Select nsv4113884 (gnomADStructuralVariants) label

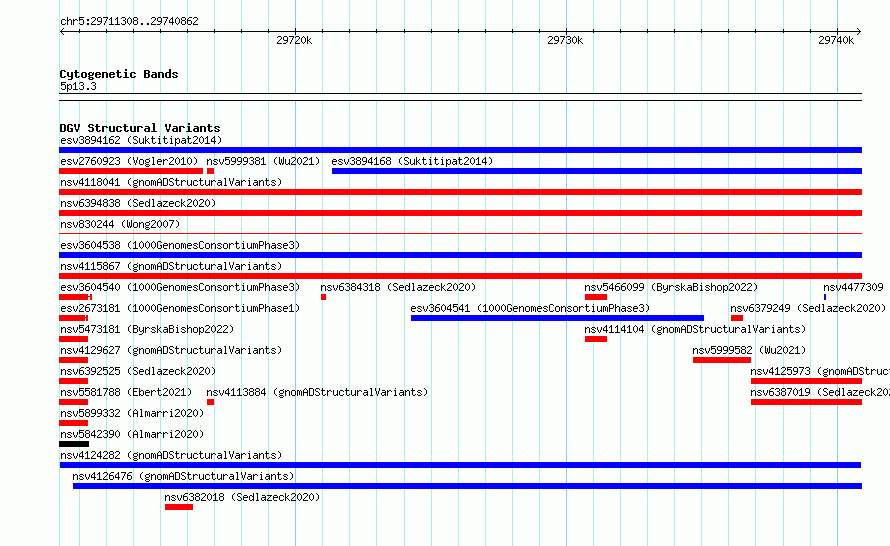317,392
